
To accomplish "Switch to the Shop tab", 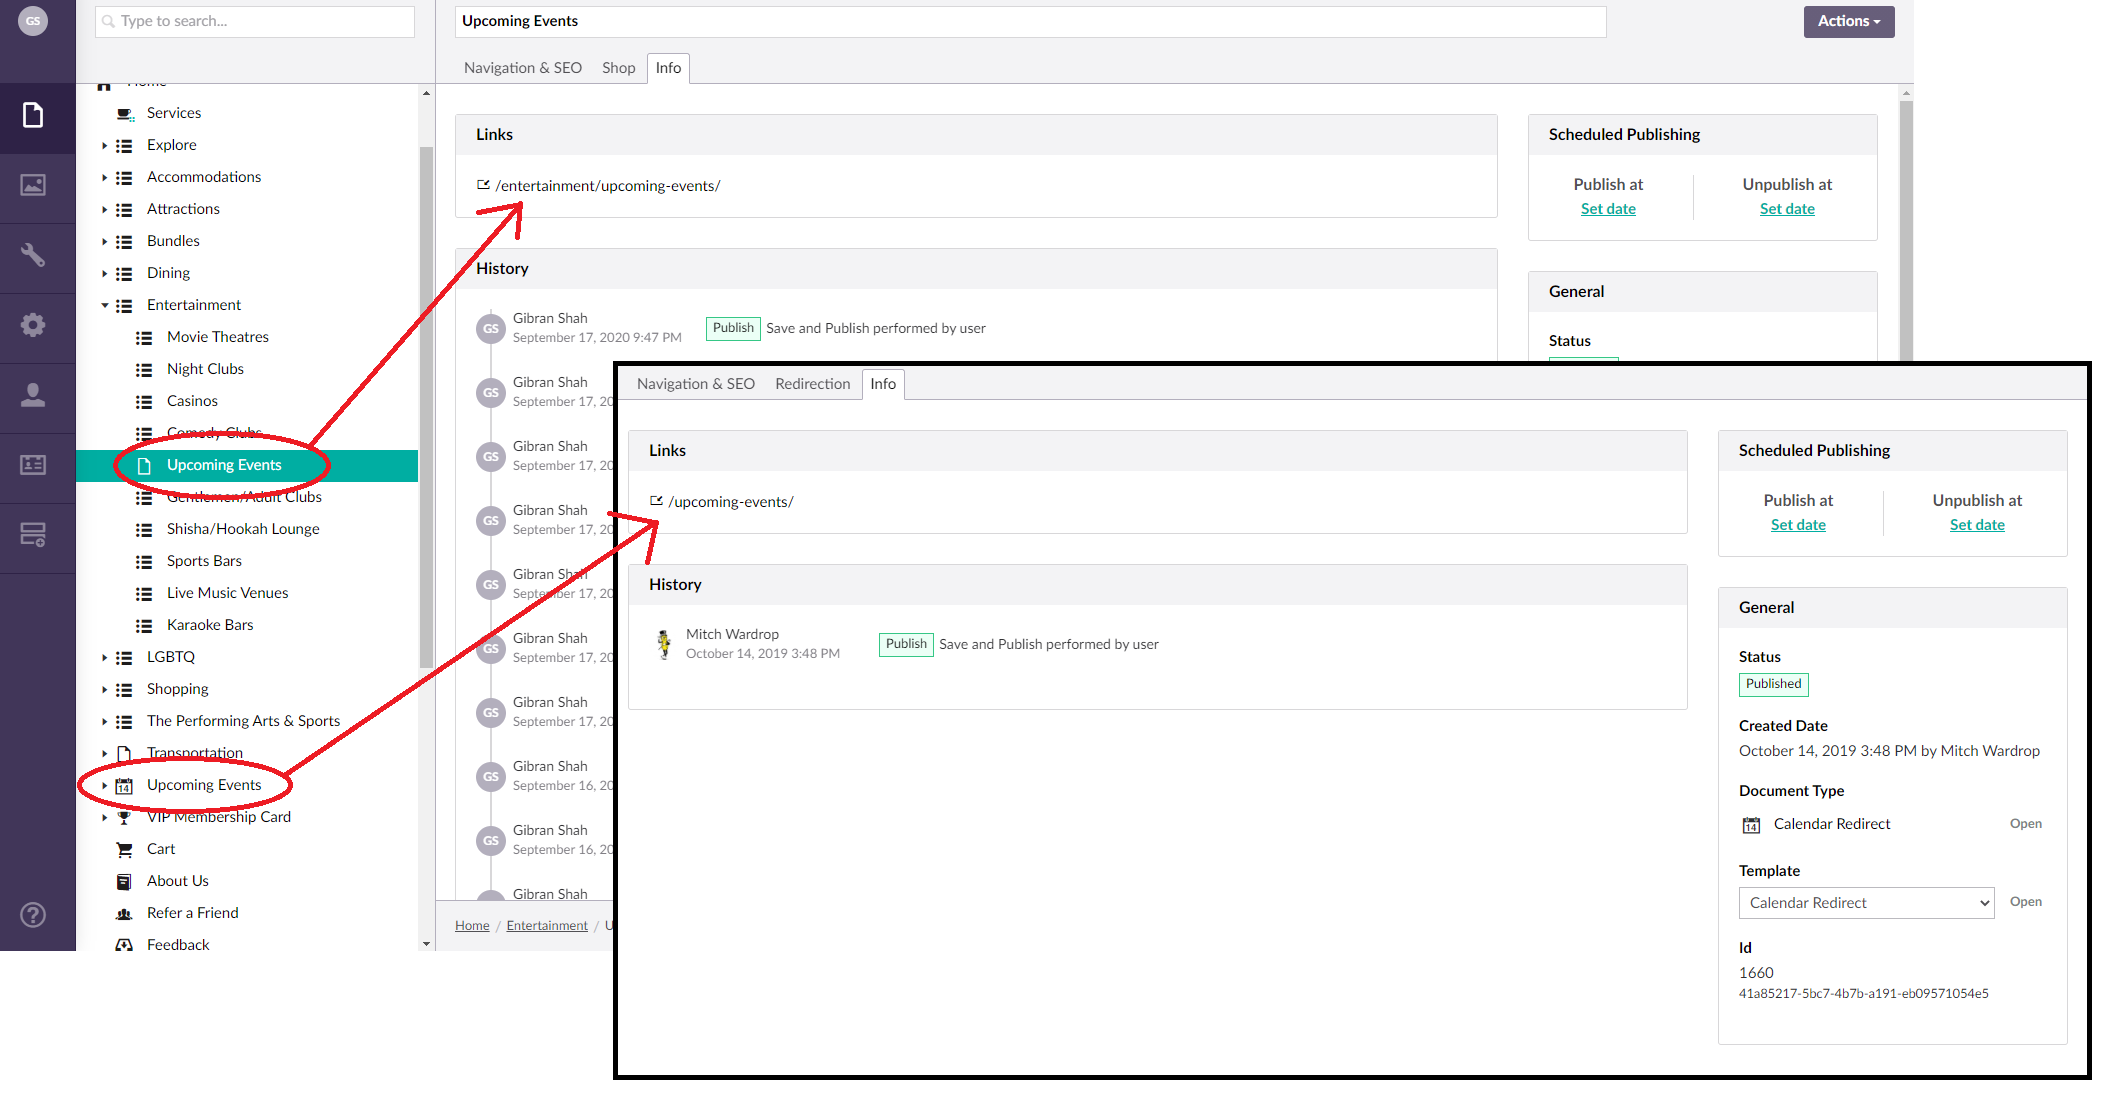I will click(618, 68).
